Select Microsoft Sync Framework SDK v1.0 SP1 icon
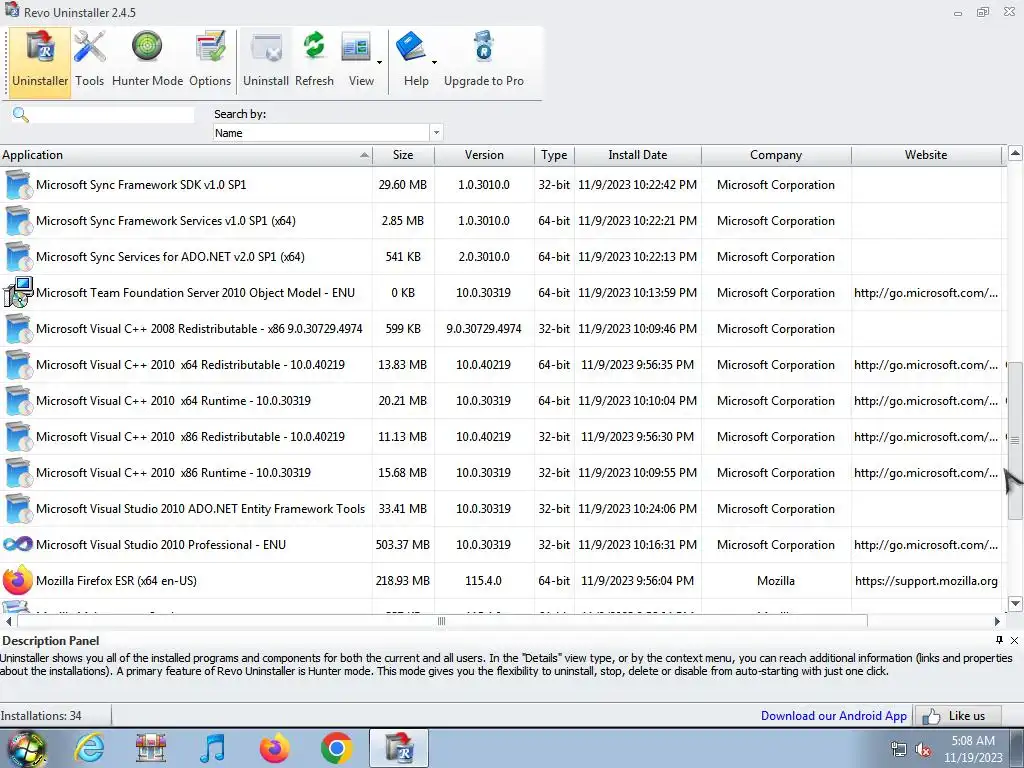 point(18,185)
